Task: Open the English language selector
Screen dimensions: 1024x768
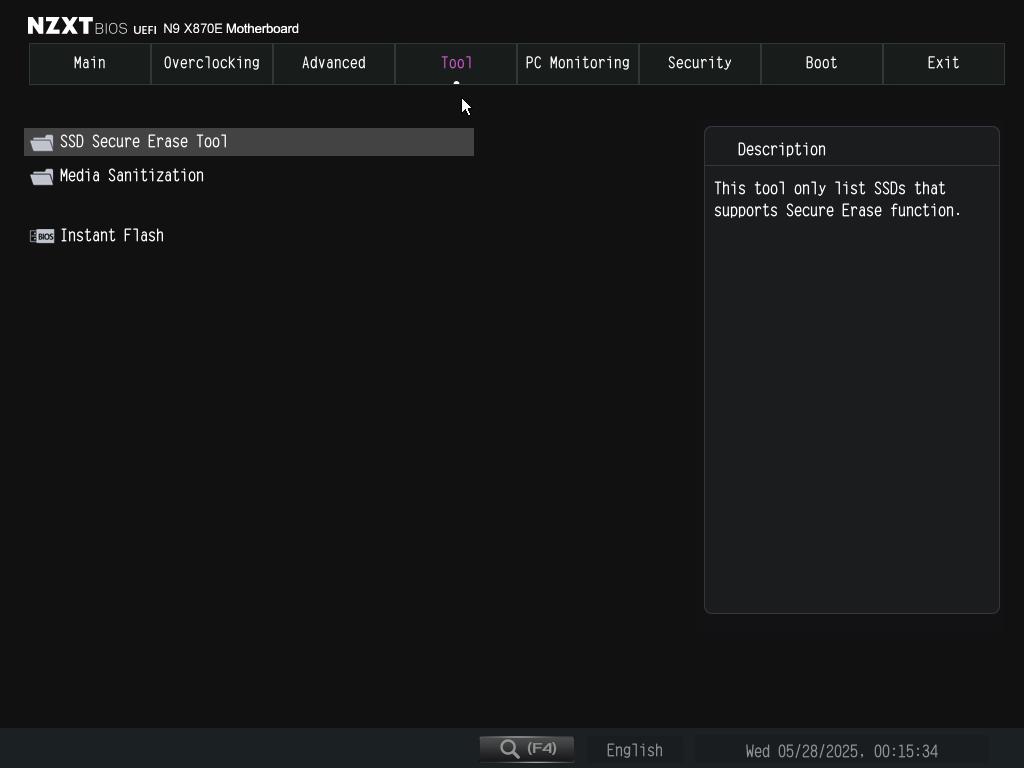Action: click(x=634, y=750)
